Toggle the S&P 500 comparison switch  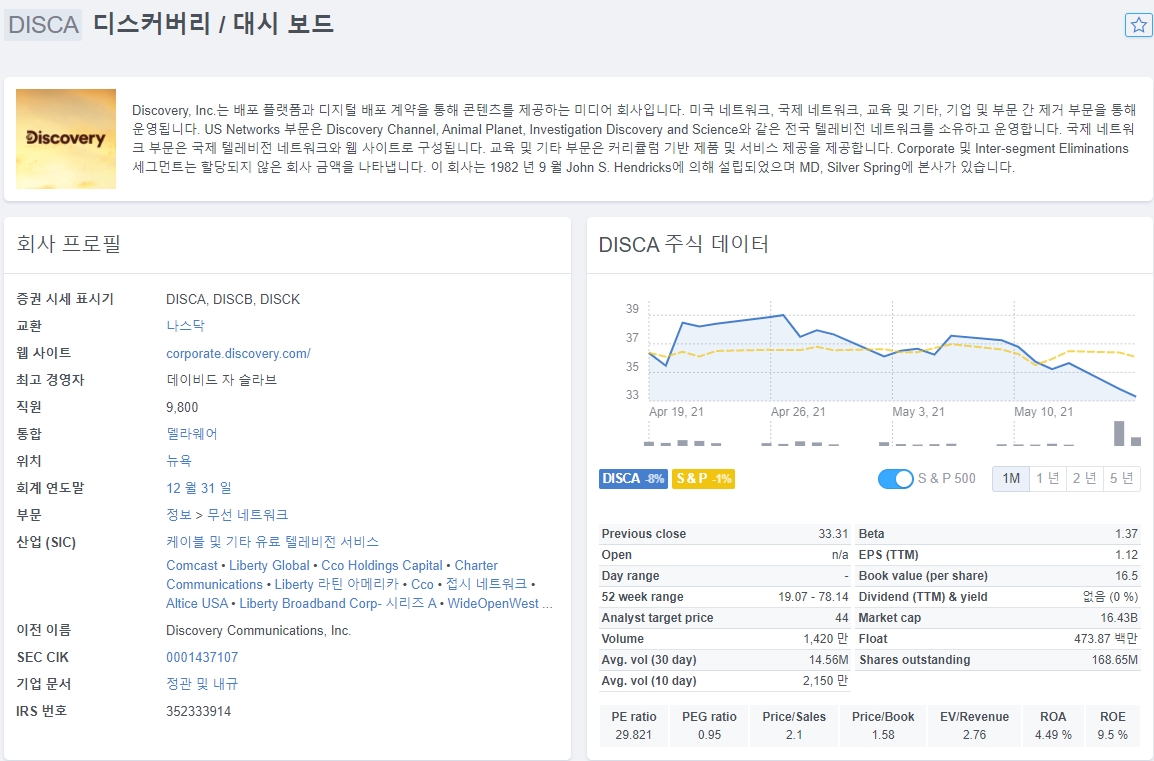(895, 478)
